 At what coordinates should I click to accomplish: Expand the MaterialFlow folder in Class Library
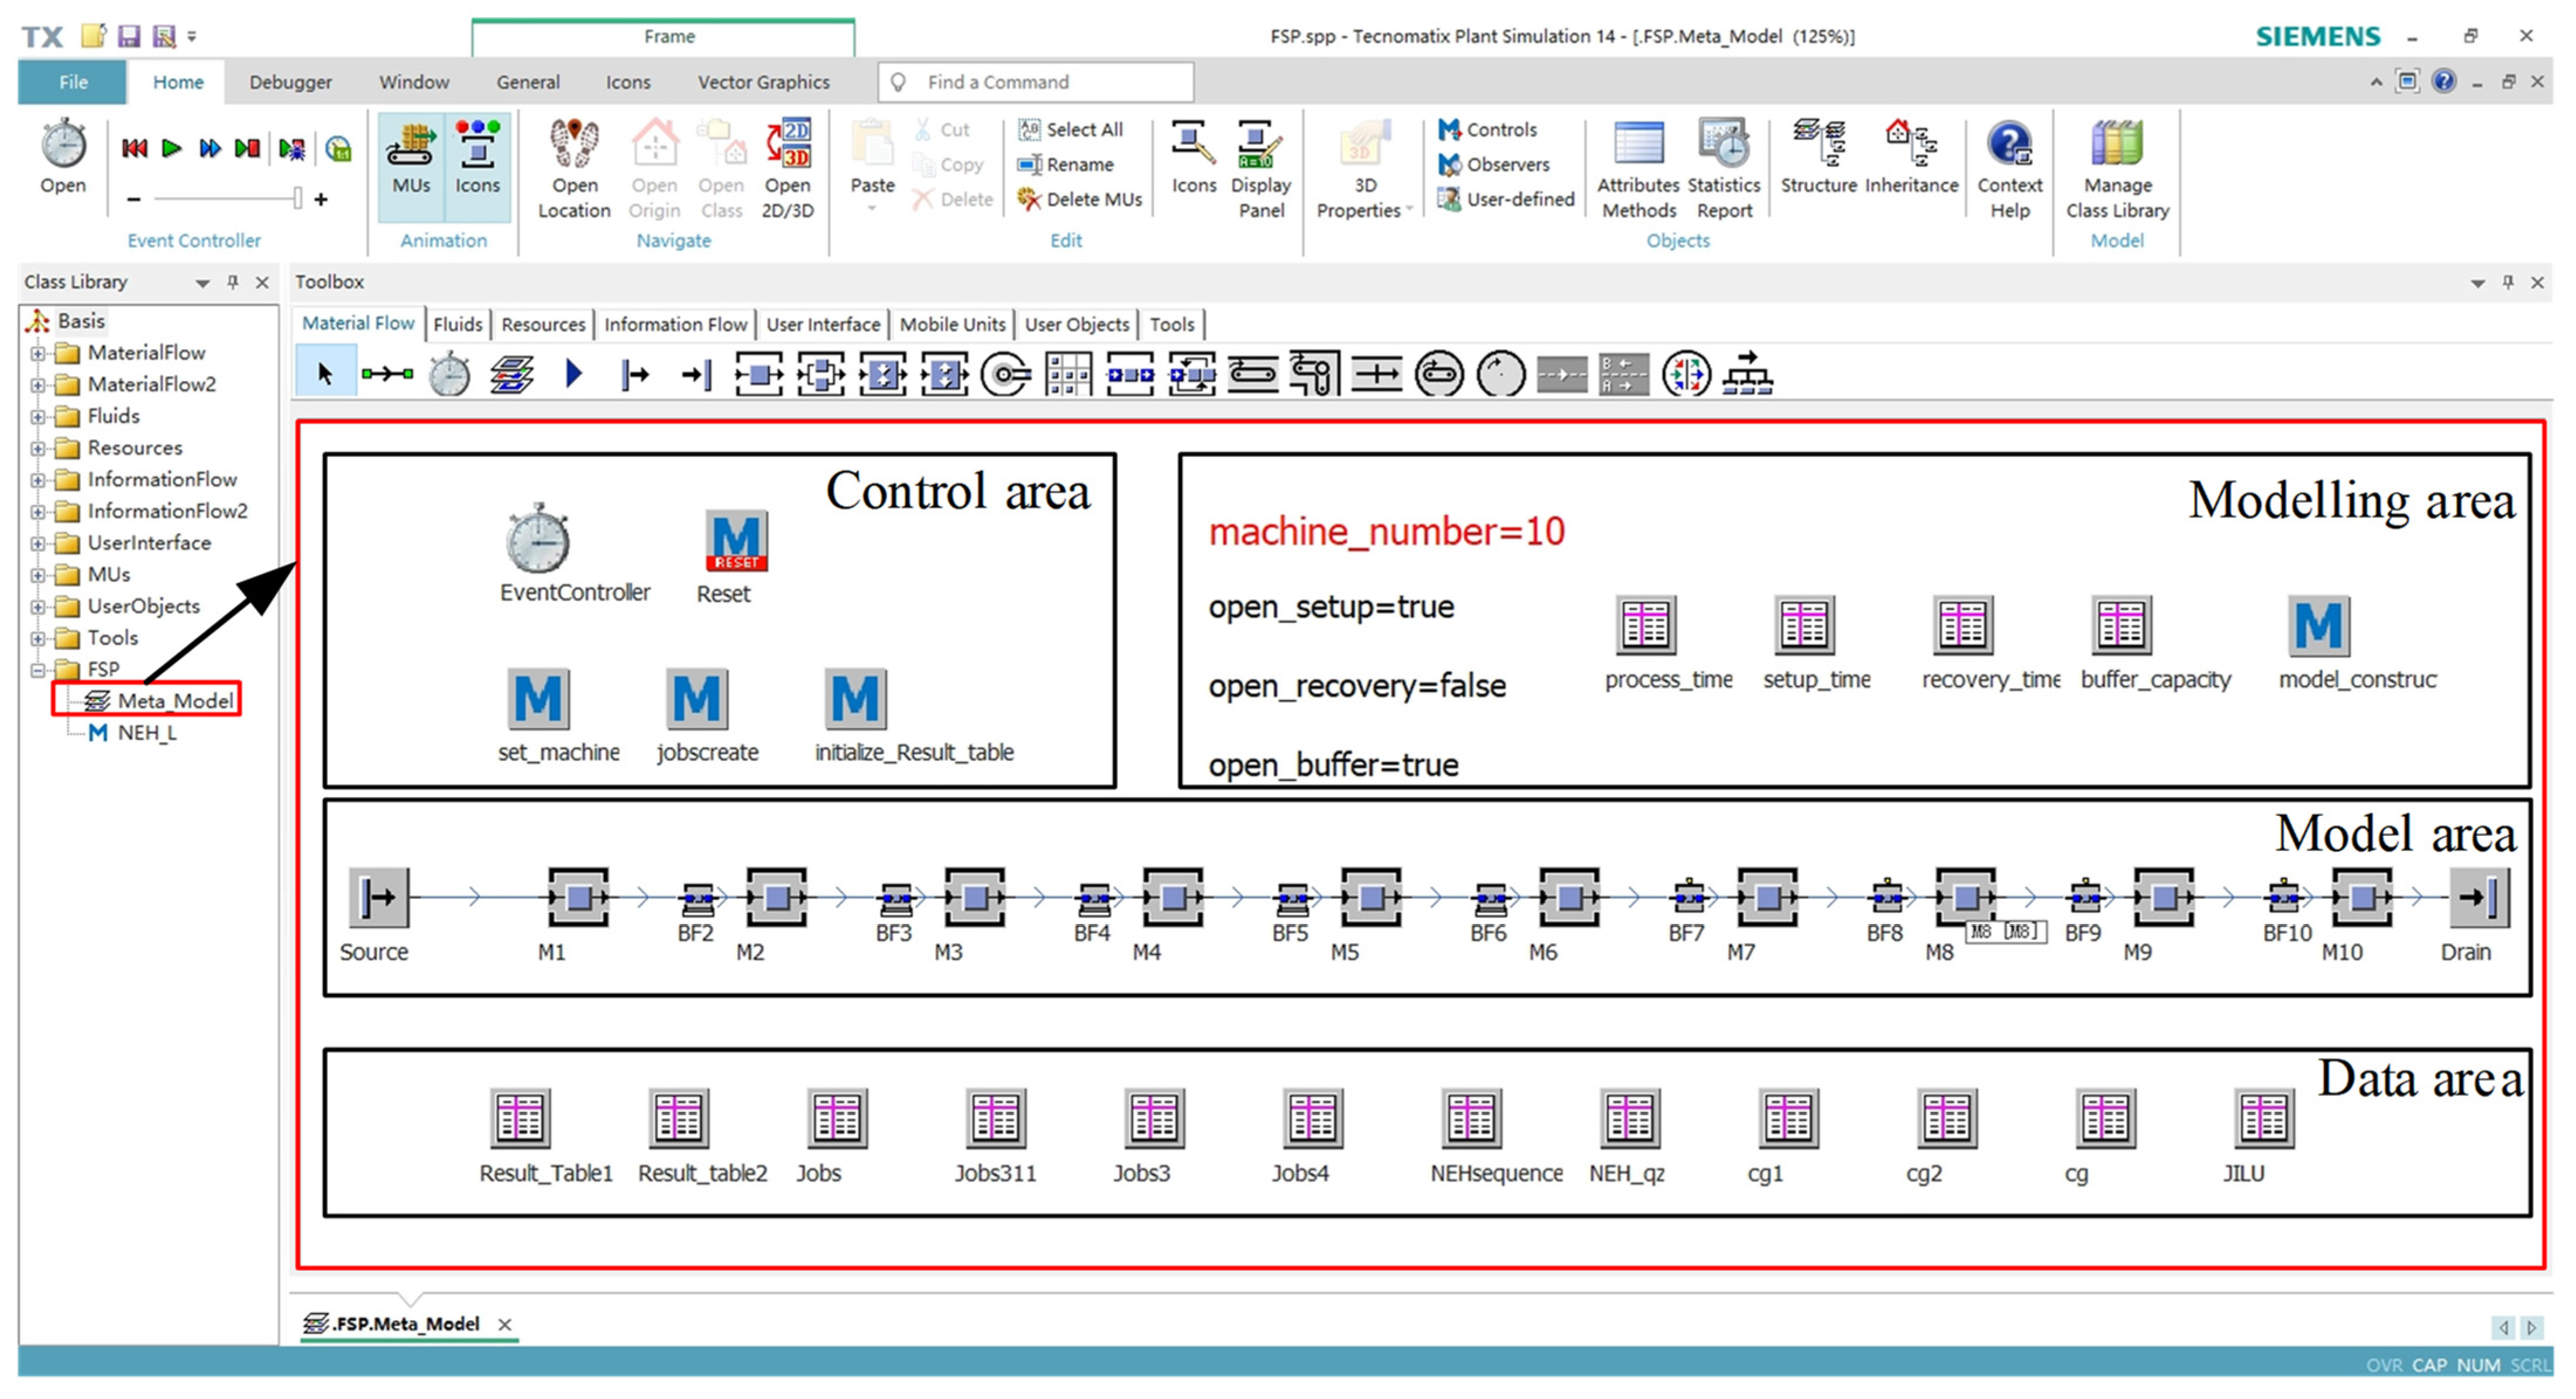coord(37,353)
